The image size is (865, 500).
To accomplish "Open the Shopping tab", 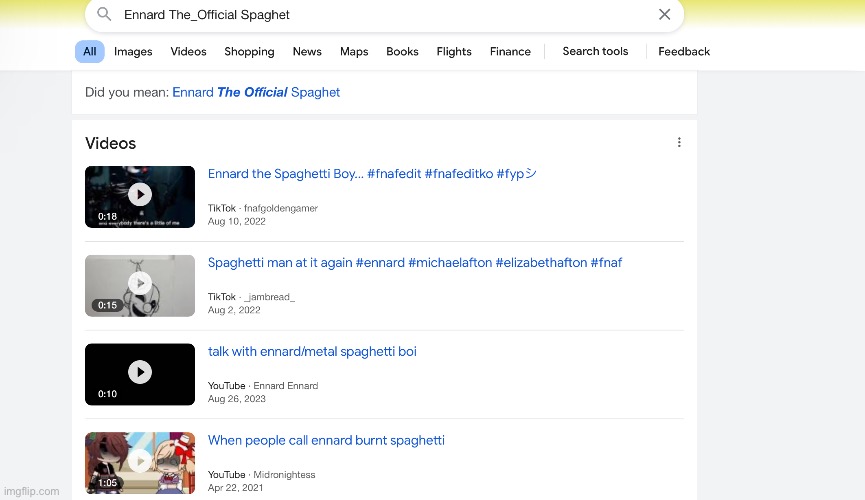I will click(x=249, y=52).
